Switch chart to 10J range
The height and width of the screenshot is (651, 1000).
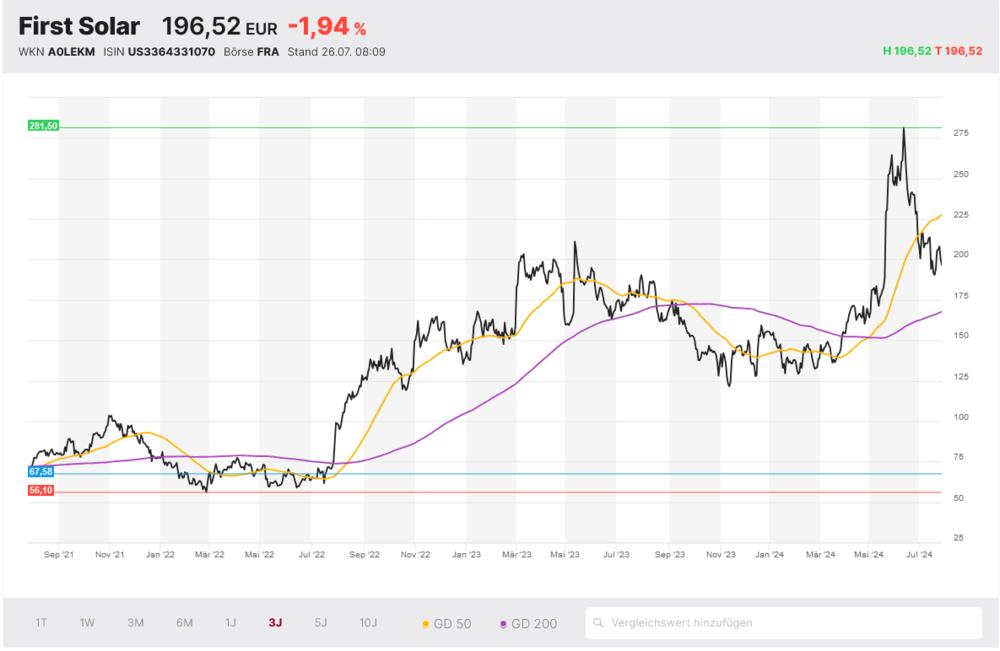click(368, 622)
